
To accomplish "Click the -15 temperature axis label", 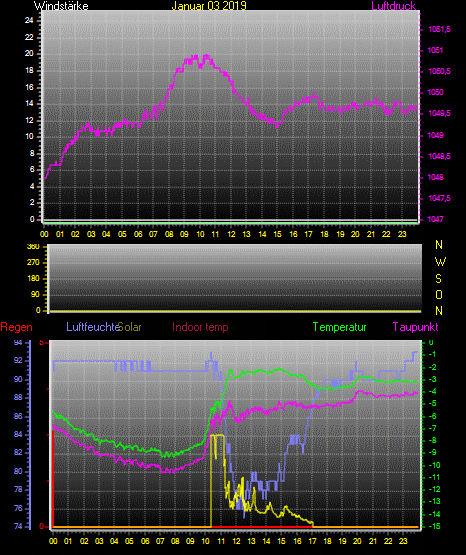I will click(x=432, y=527).
